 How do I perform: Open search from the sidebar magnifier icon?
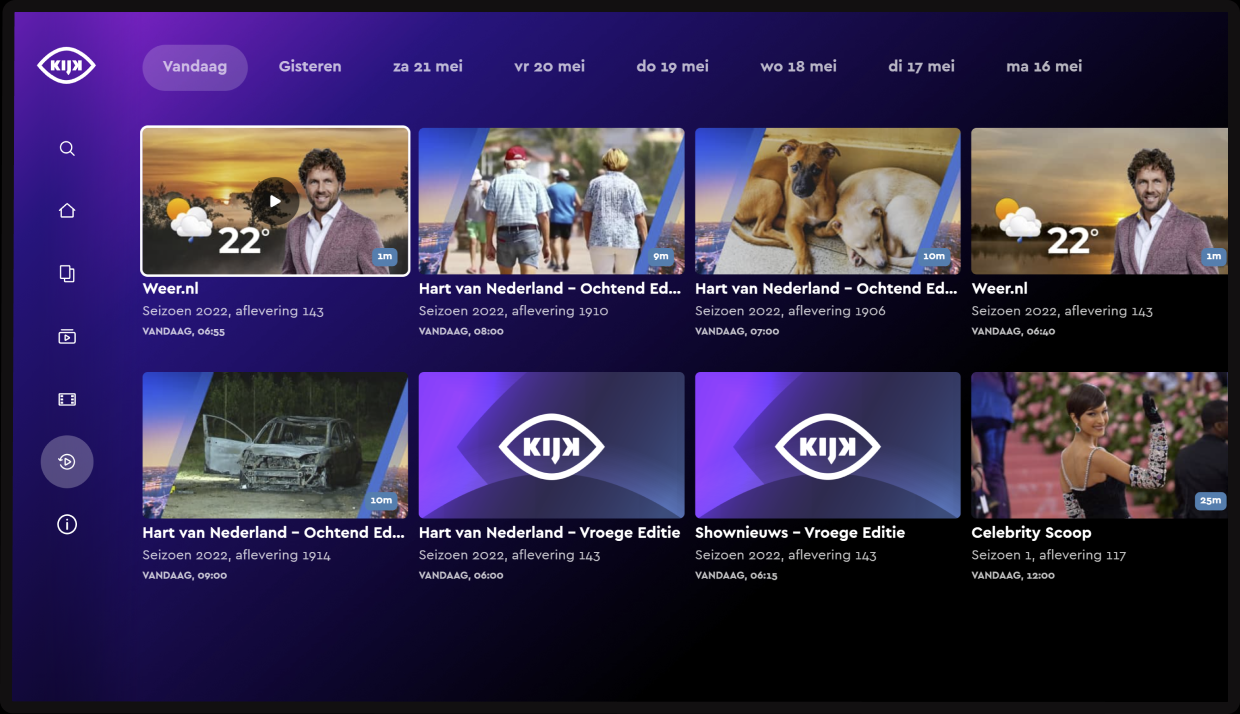[67, 149]
